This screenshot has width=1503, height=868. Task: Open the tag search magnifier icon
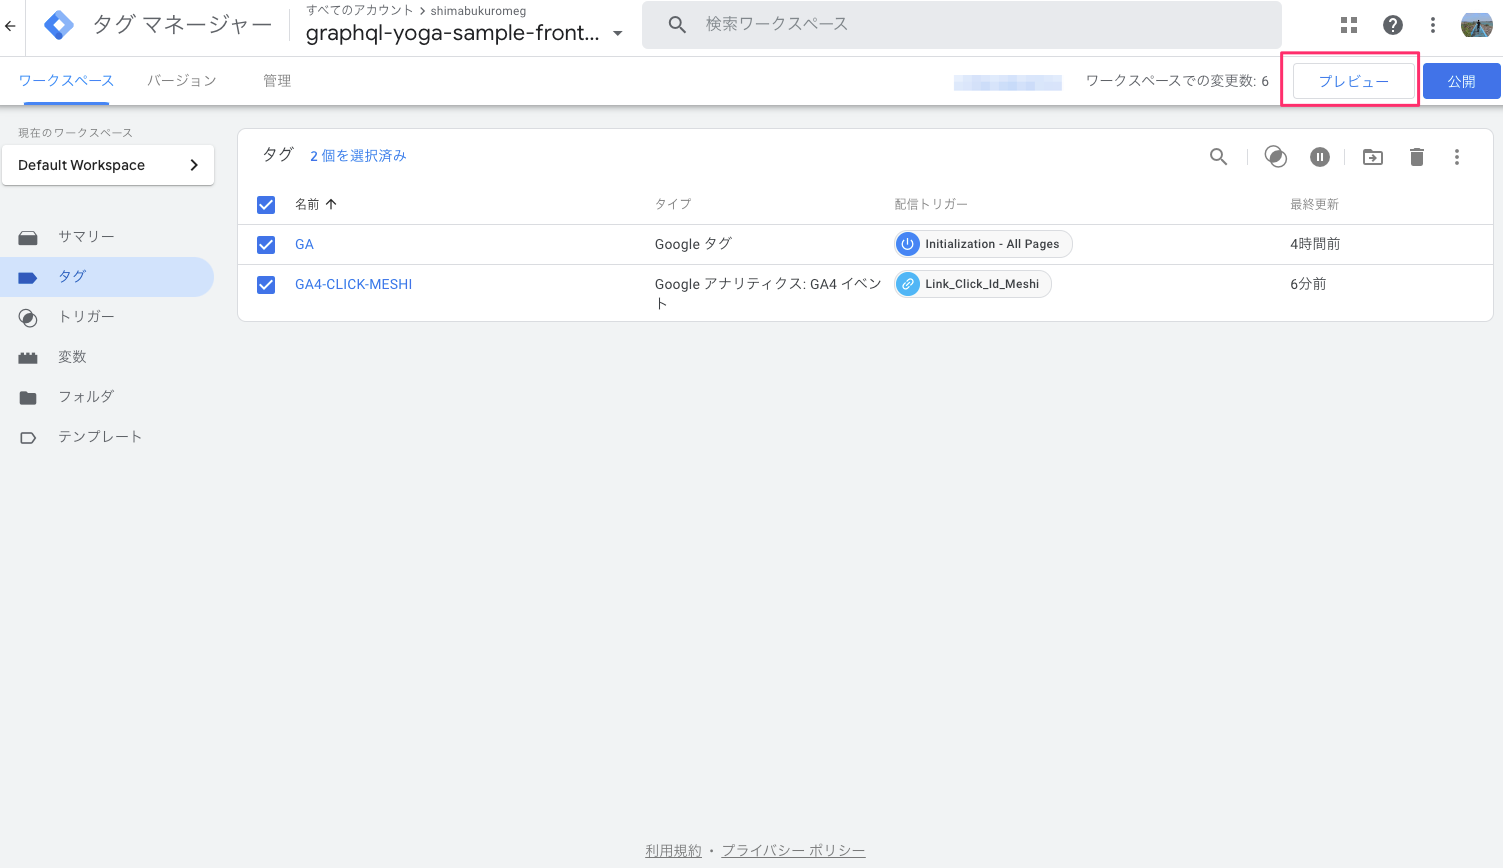(x=1218, y=157)
